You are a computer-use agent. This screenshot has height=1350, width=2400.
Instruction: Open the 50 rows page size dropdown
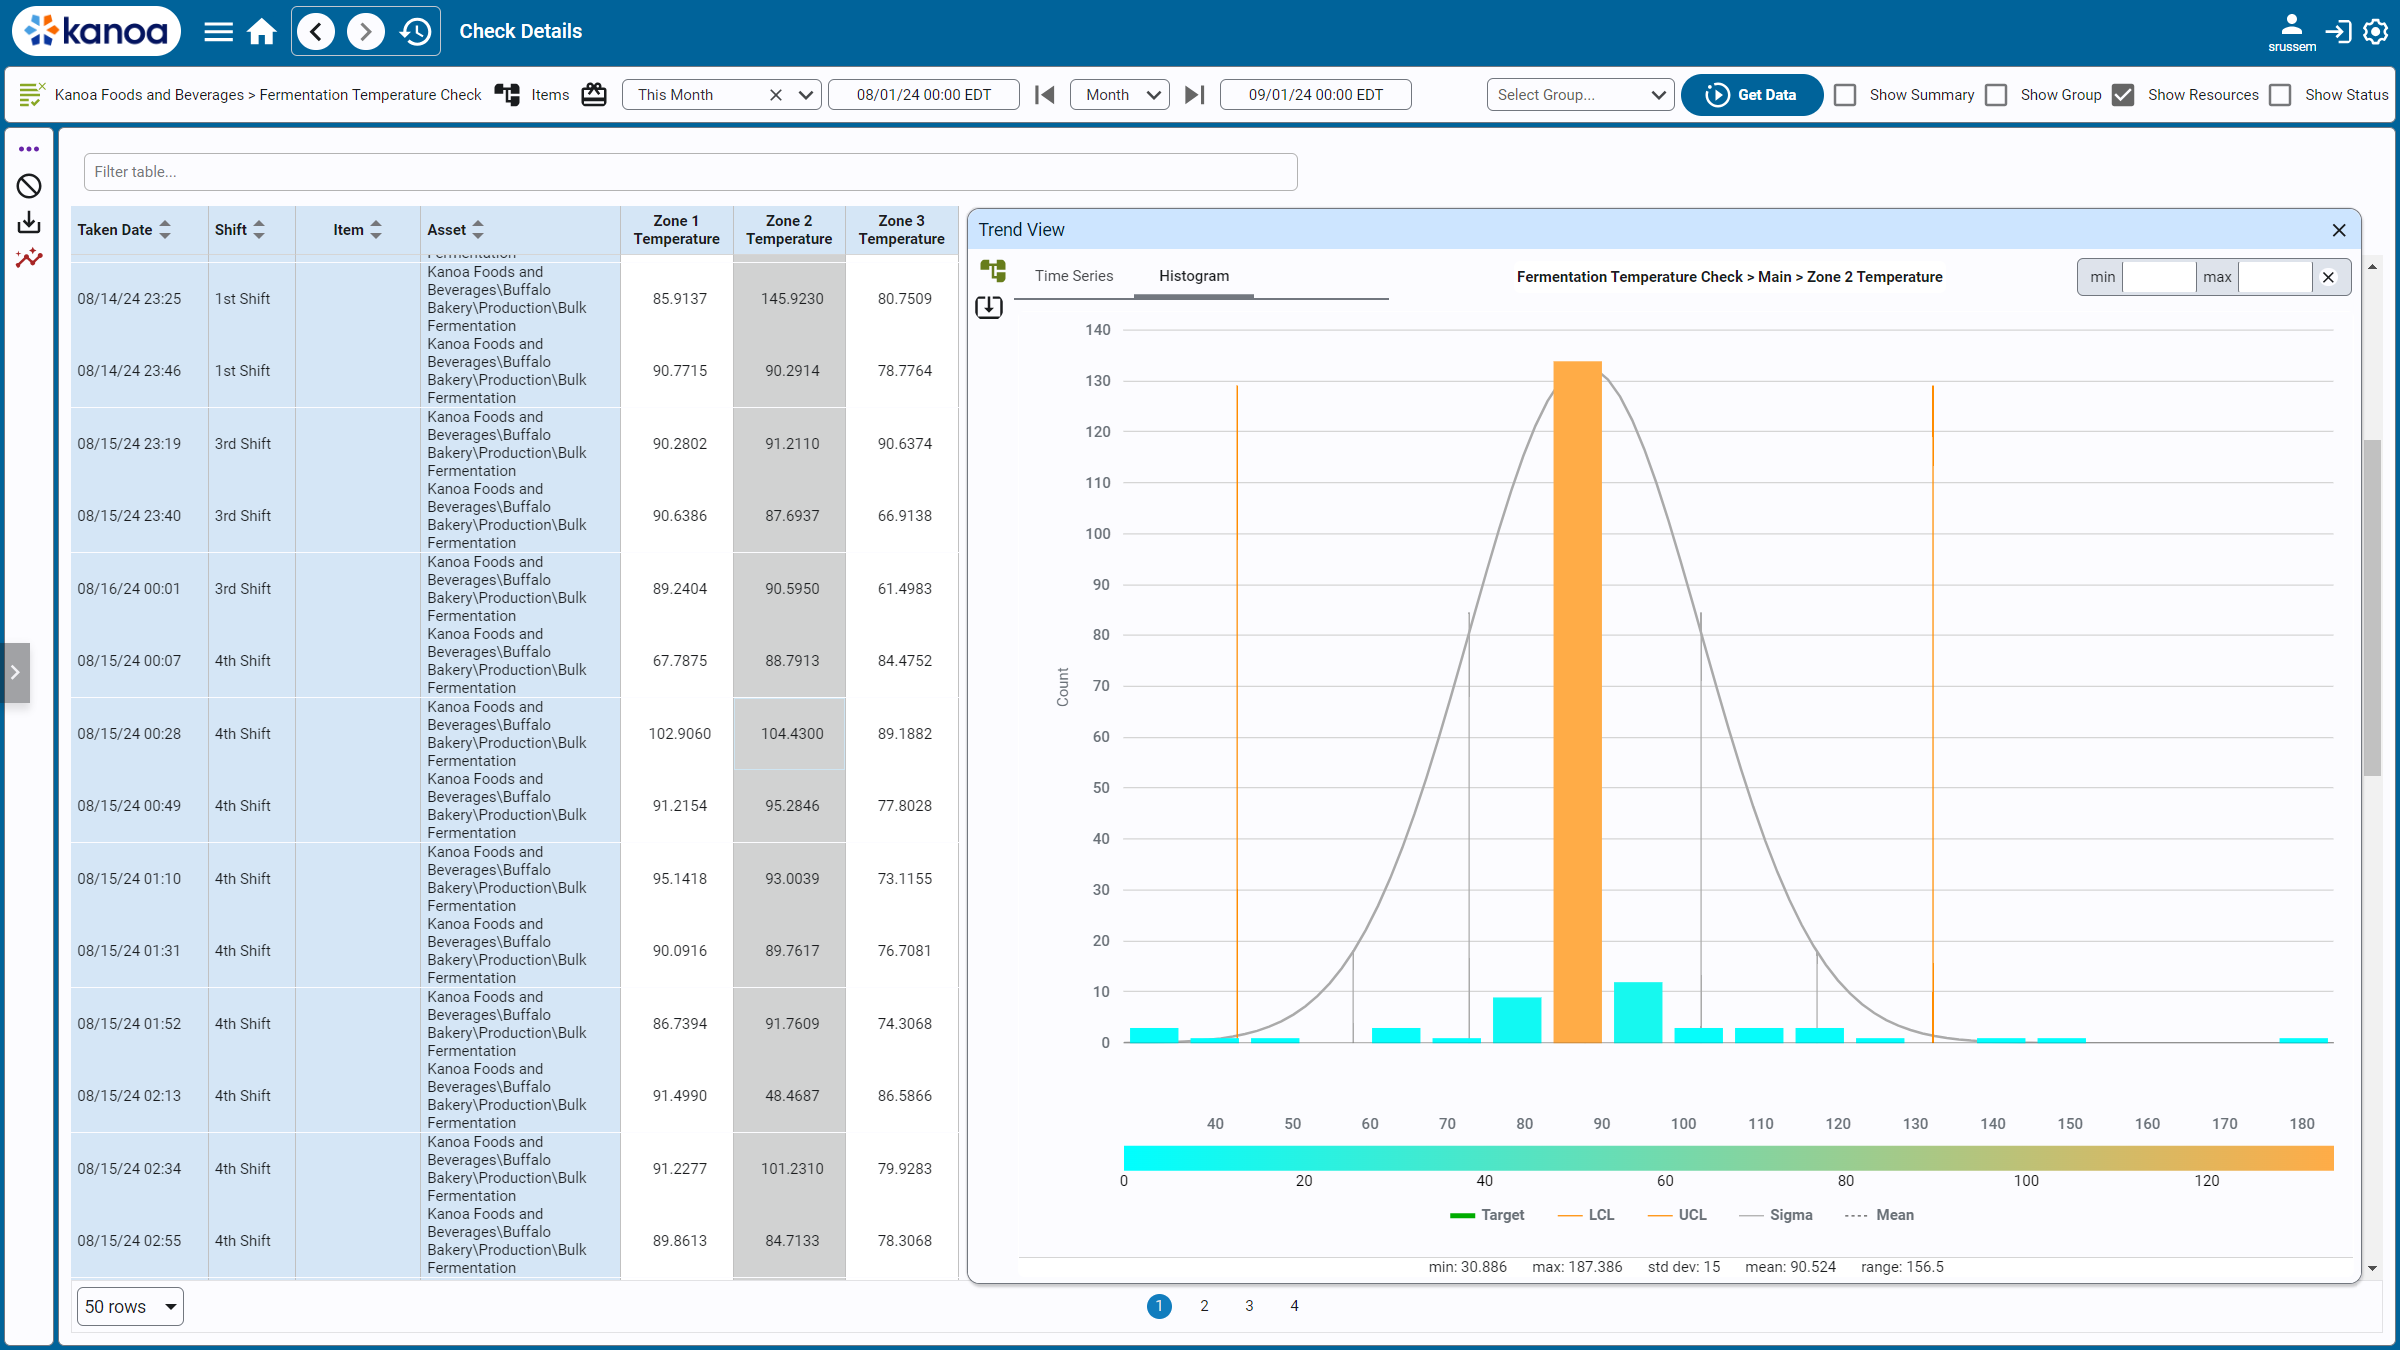[130, 1306]
